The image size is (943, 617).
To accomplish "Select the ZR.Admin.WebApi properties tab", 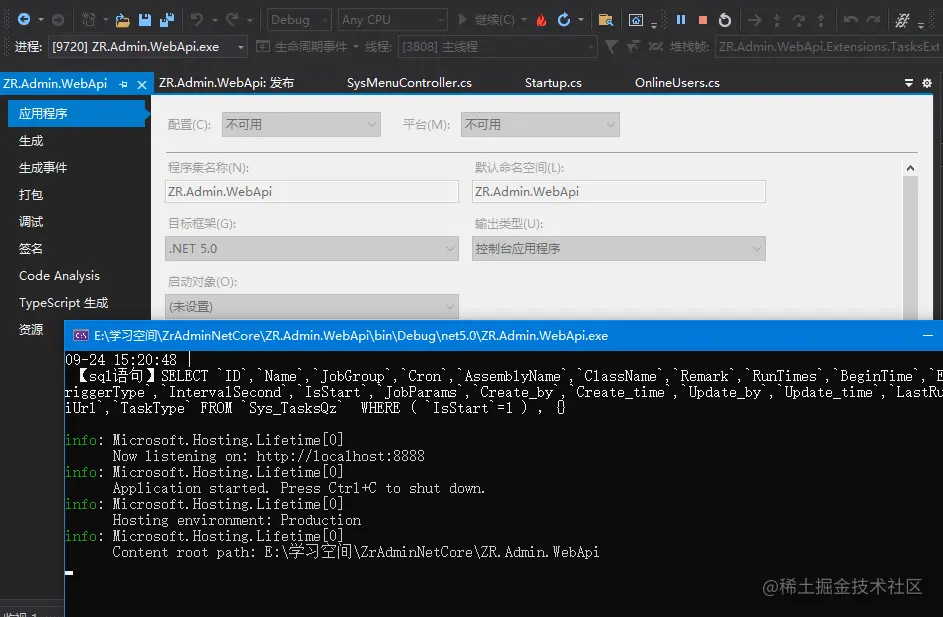I will click(x=55, y=84).
